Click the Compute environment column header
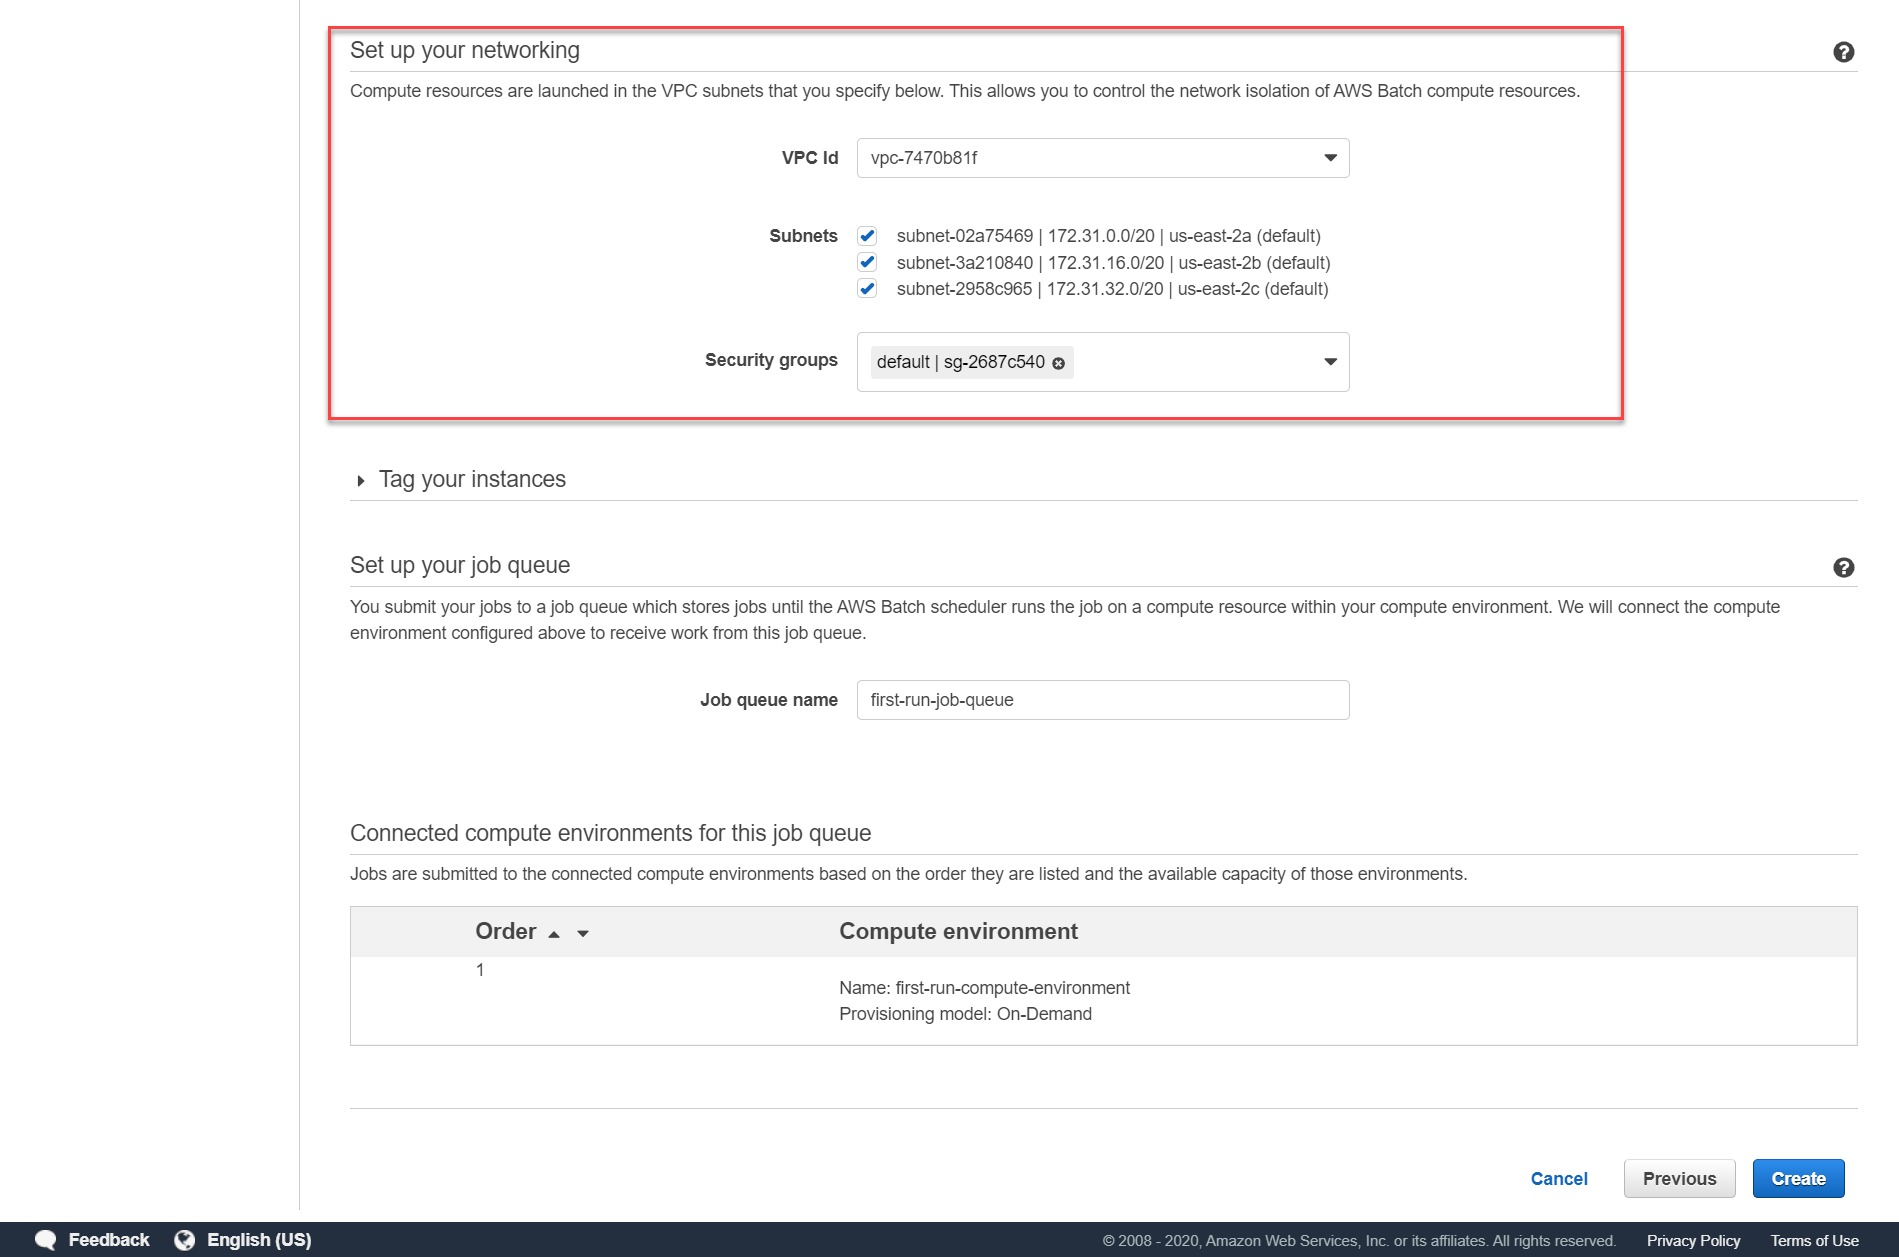1899x1257 pixels. tap(958, 931)
